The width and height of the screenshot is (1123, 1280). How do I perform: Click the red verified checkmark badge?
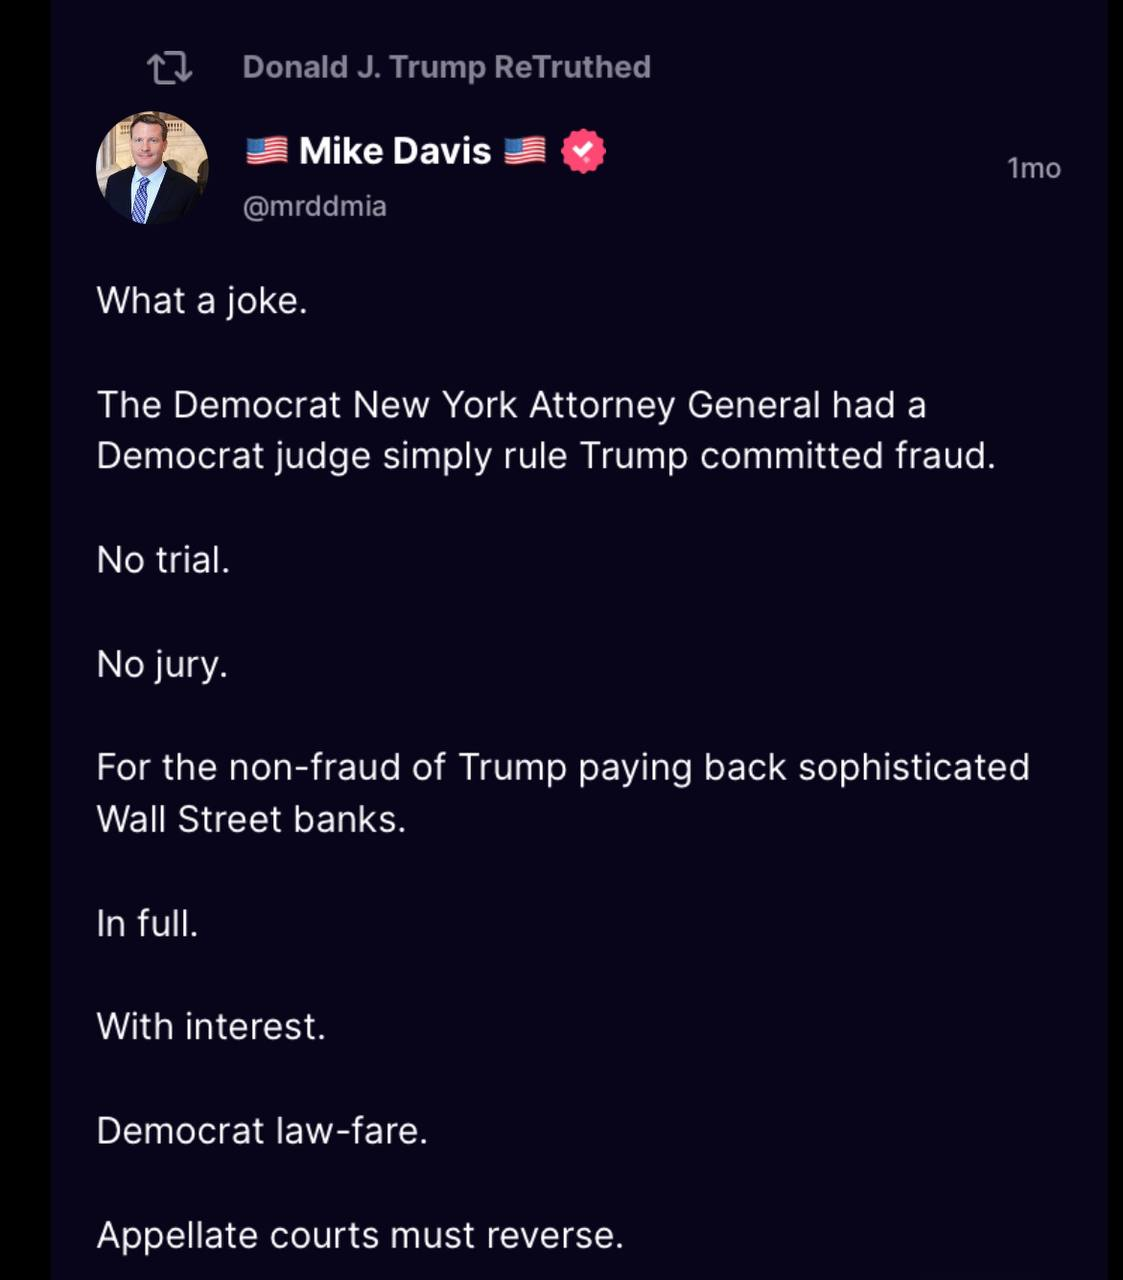coord(583,151)
